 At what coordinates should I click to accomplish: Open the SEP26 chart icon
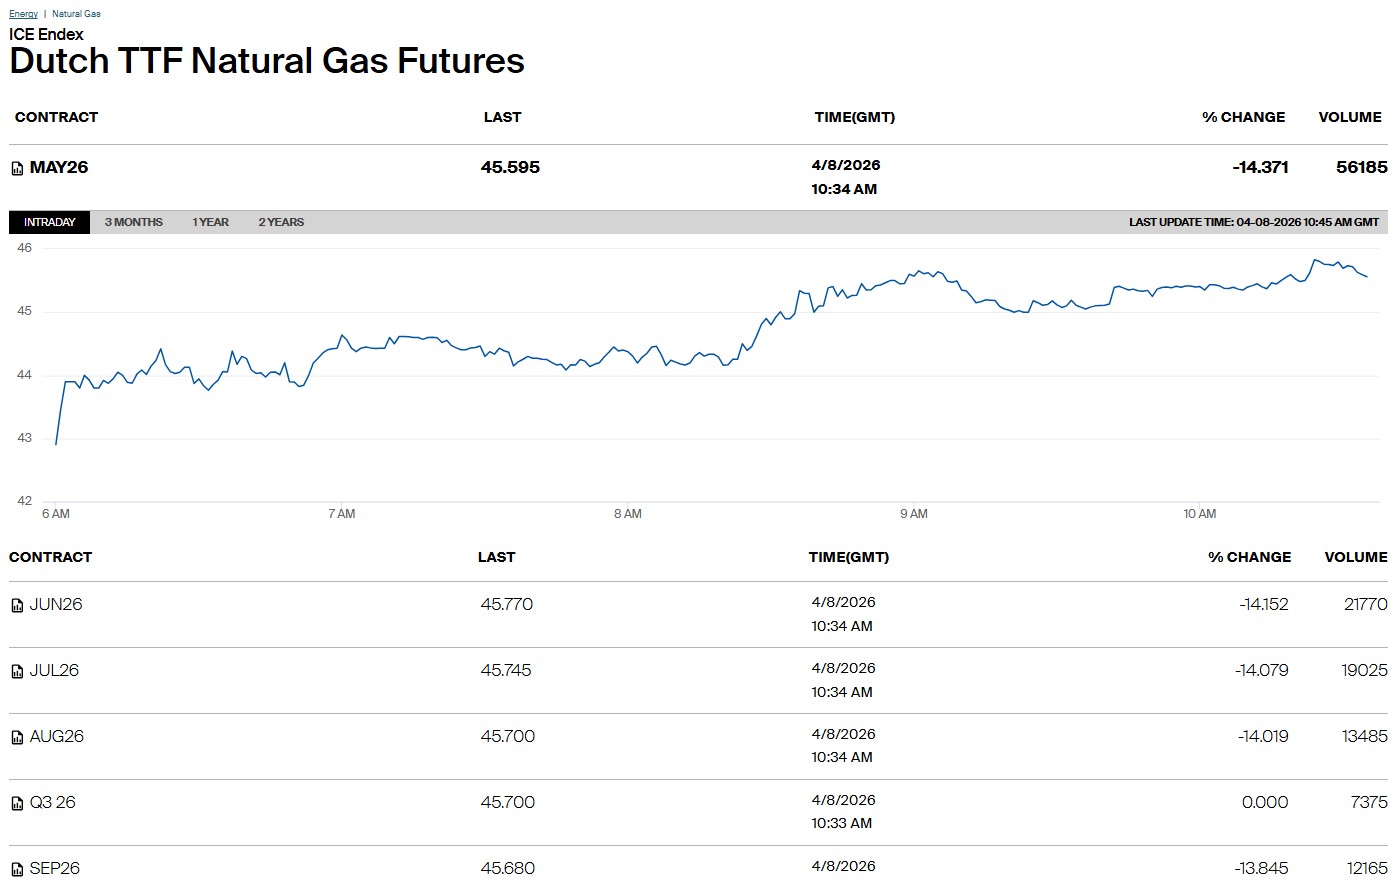pyautogui.click(x=17, y=870)
